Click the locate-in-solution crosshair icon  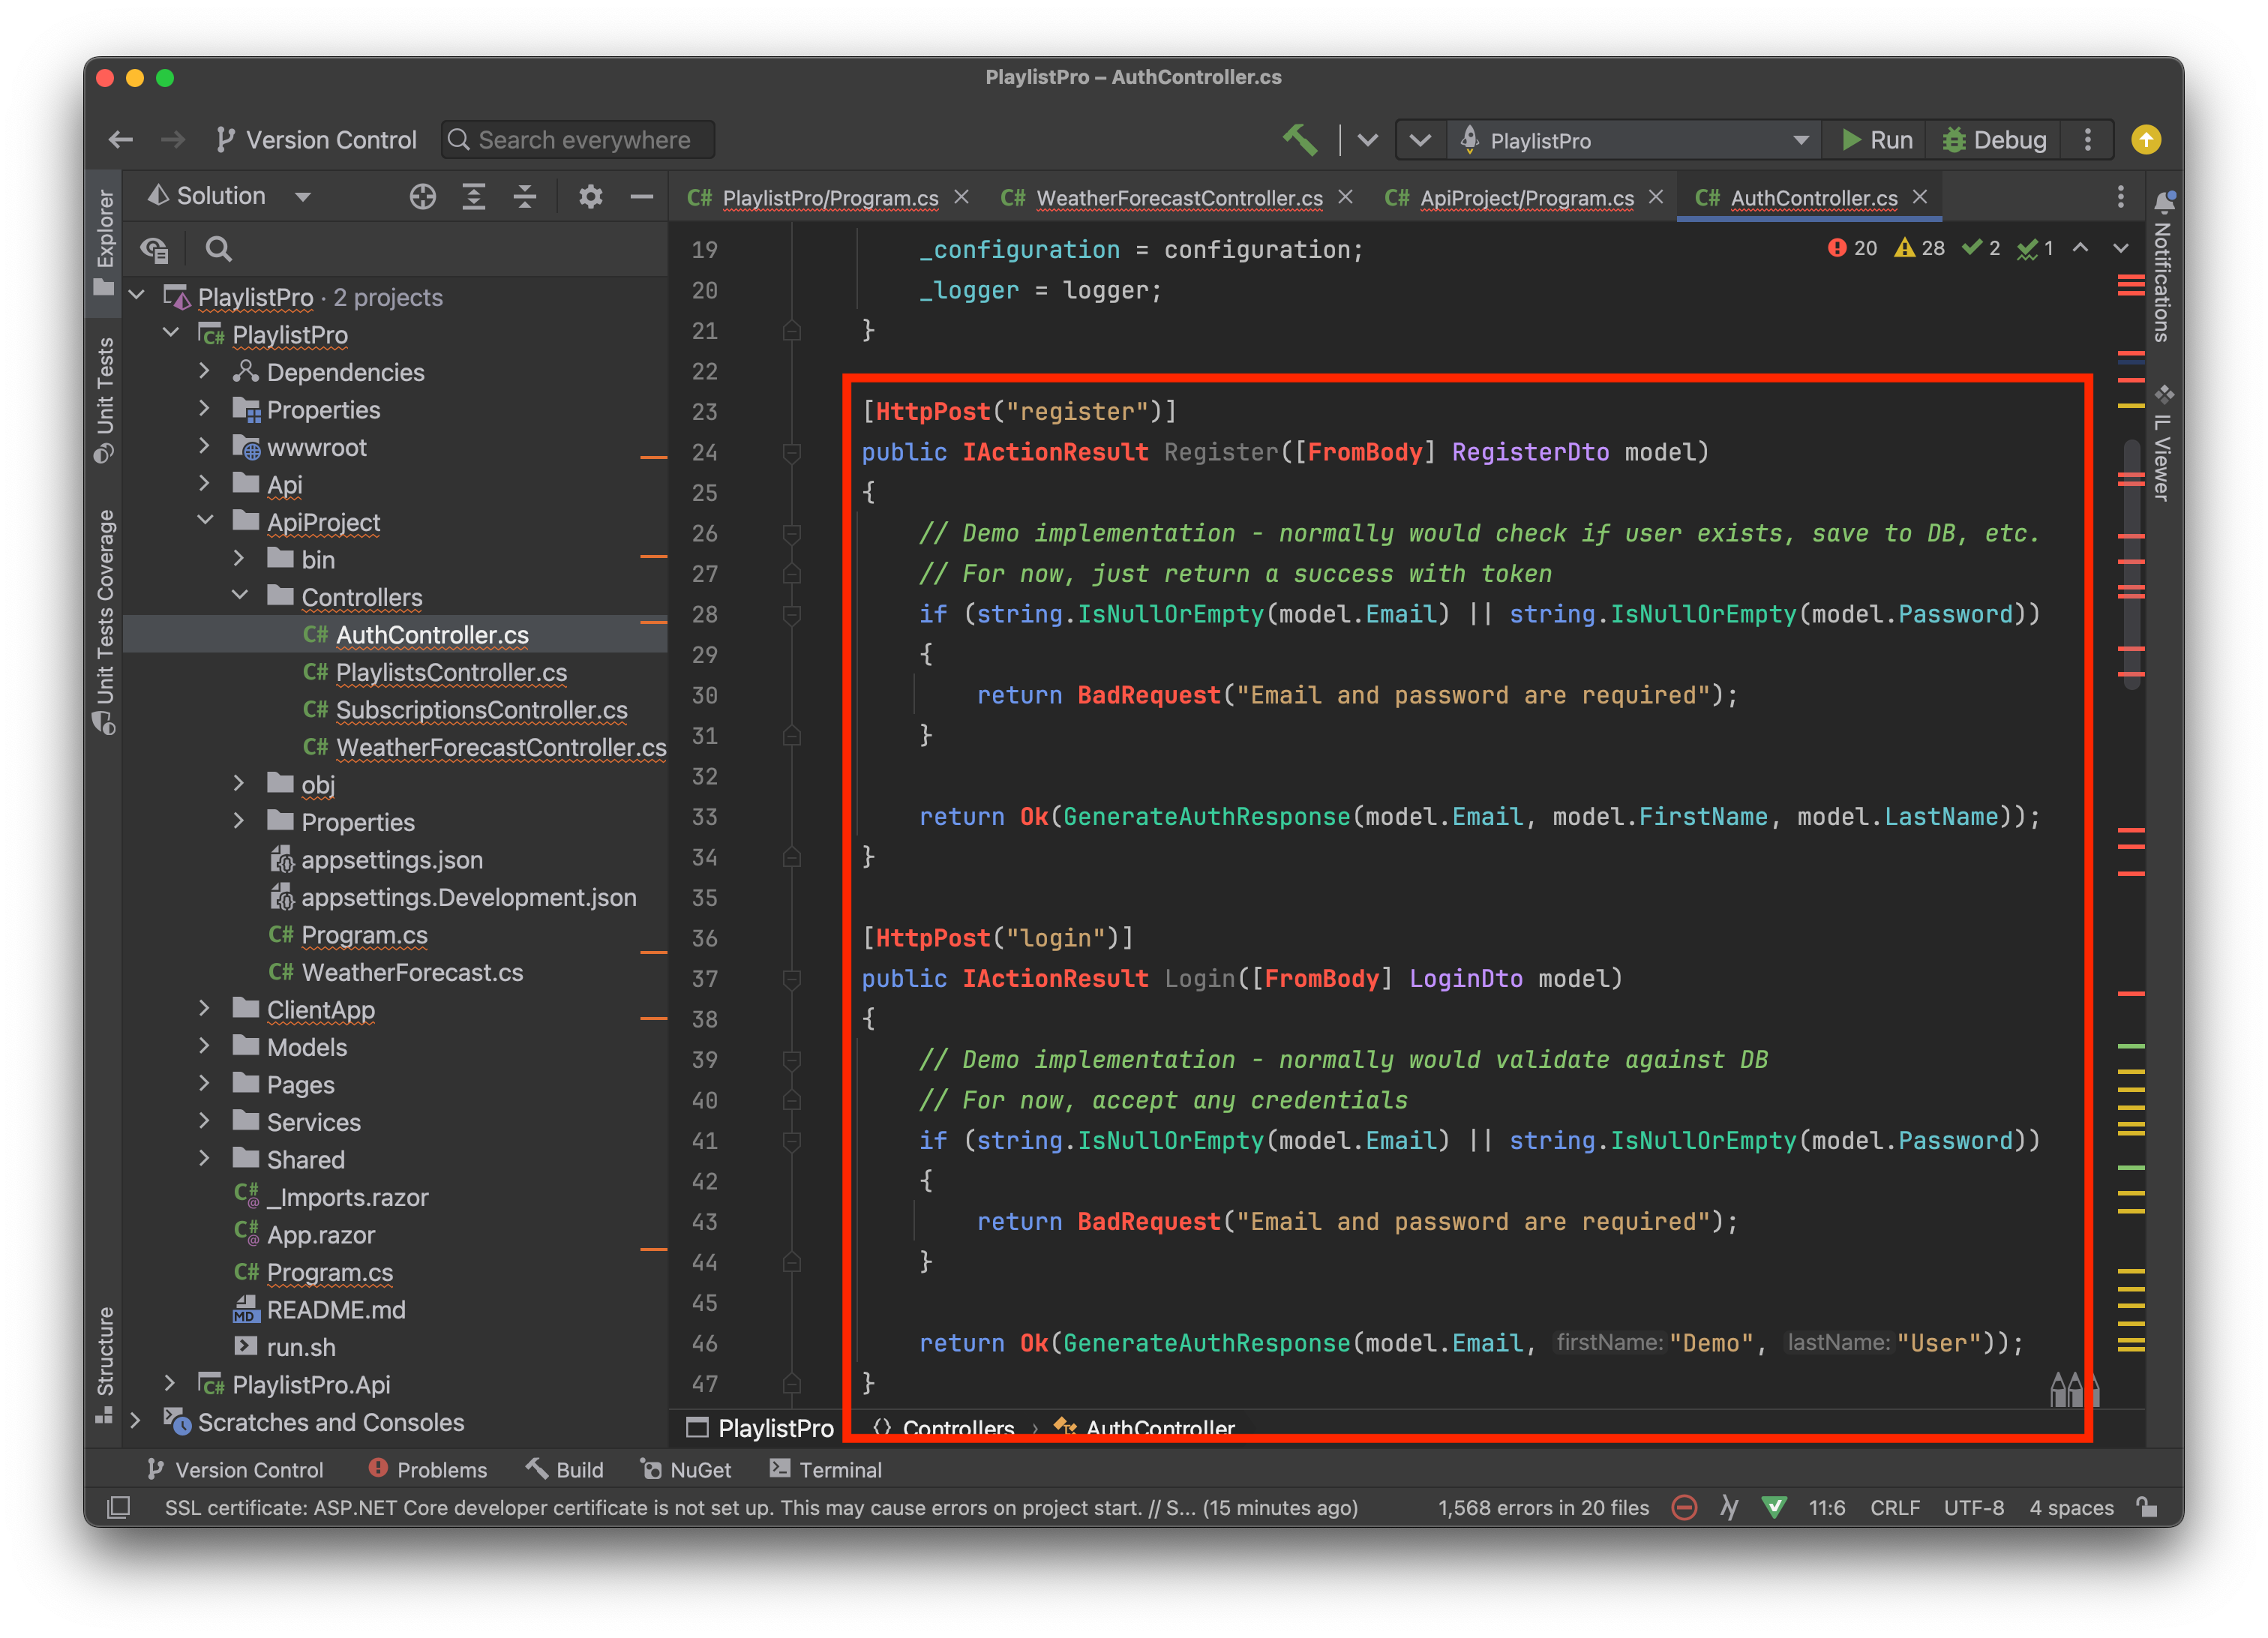coord(423,197)
